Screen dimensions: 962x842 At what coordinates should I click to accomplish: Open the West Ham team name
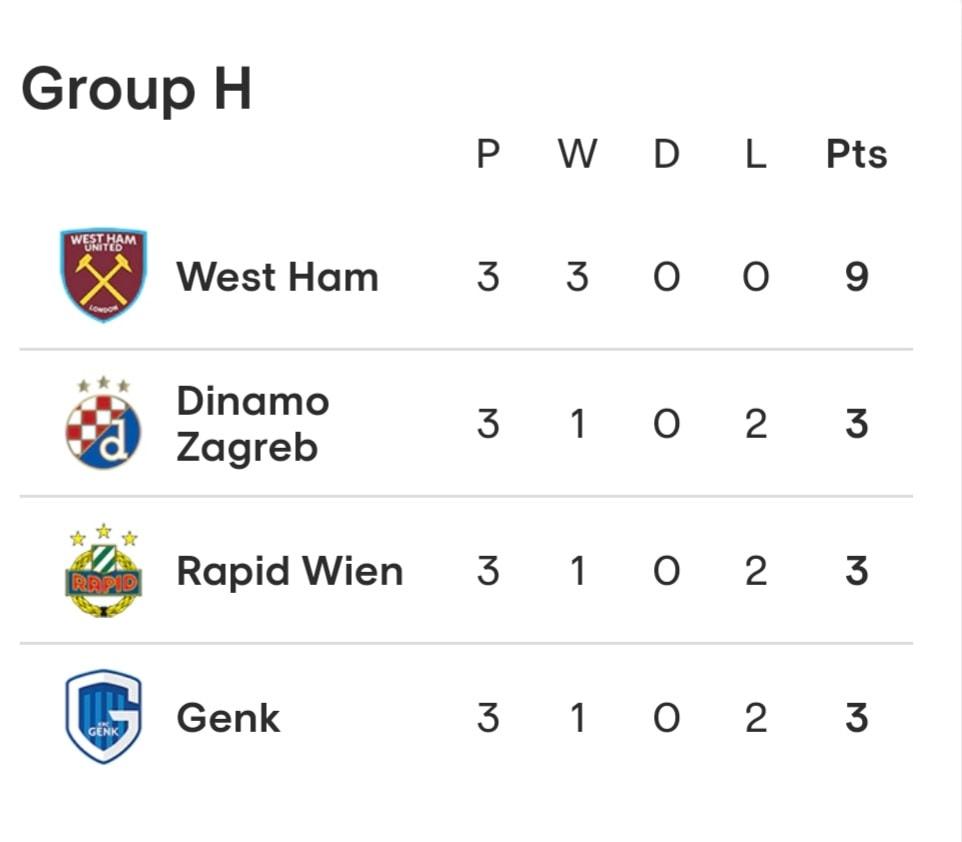(277, 277)
